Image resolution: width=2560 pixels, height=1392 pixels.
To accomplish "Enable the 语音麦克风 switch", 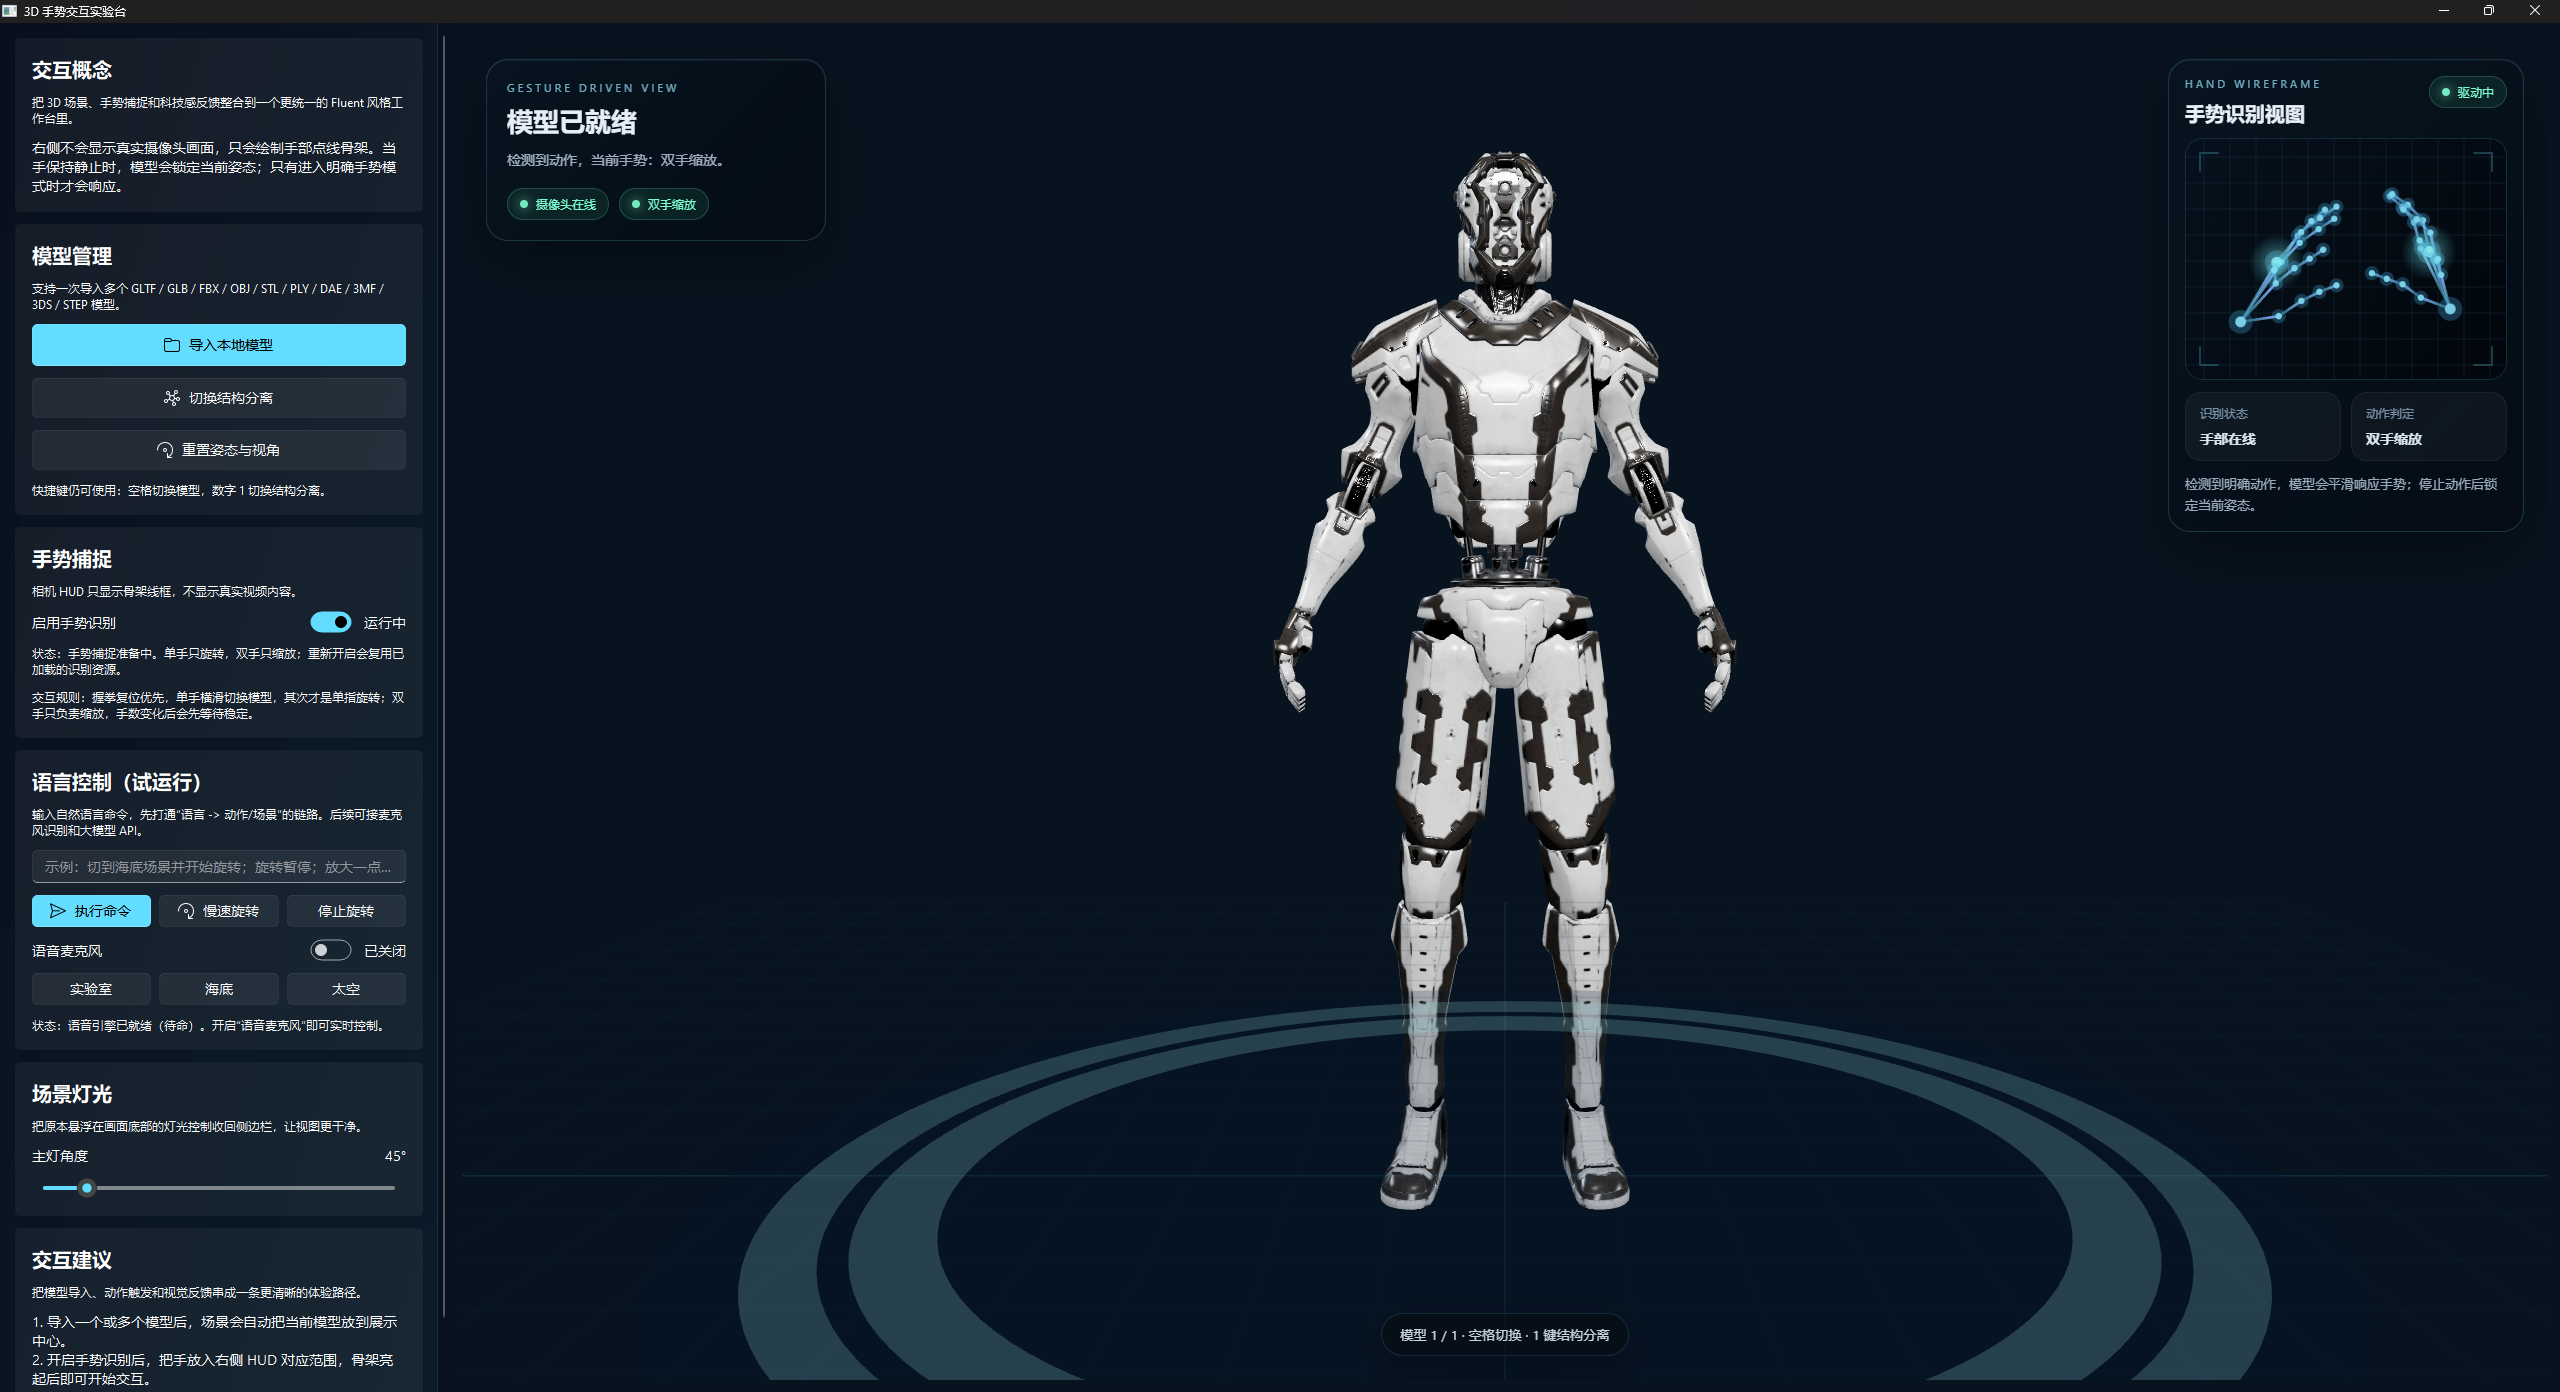I will (x=331, y=950).
